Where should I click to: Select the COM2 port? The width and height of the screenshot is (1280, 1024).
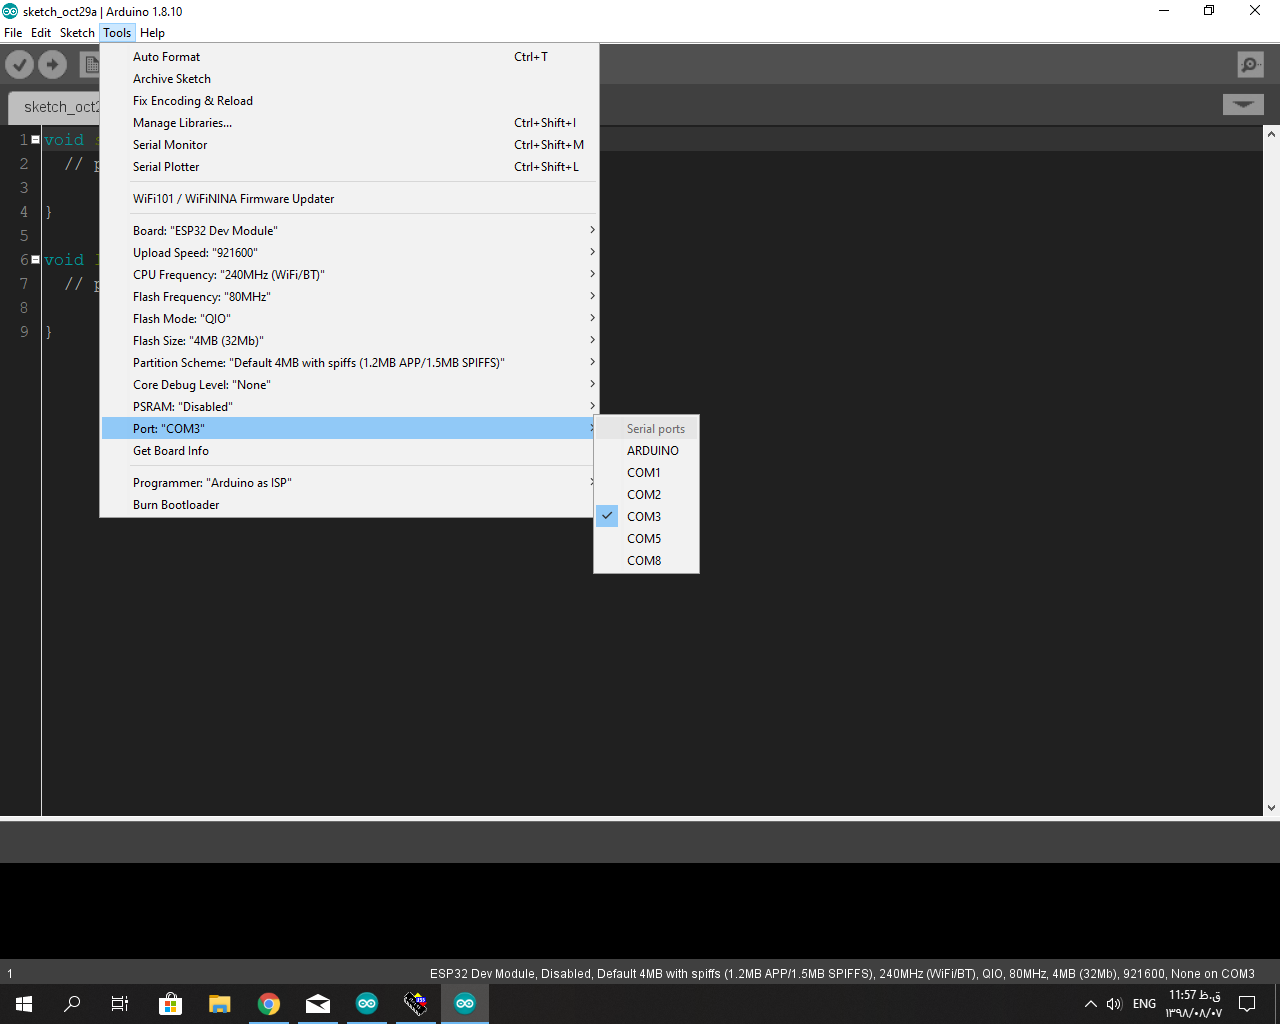[646, 495]
